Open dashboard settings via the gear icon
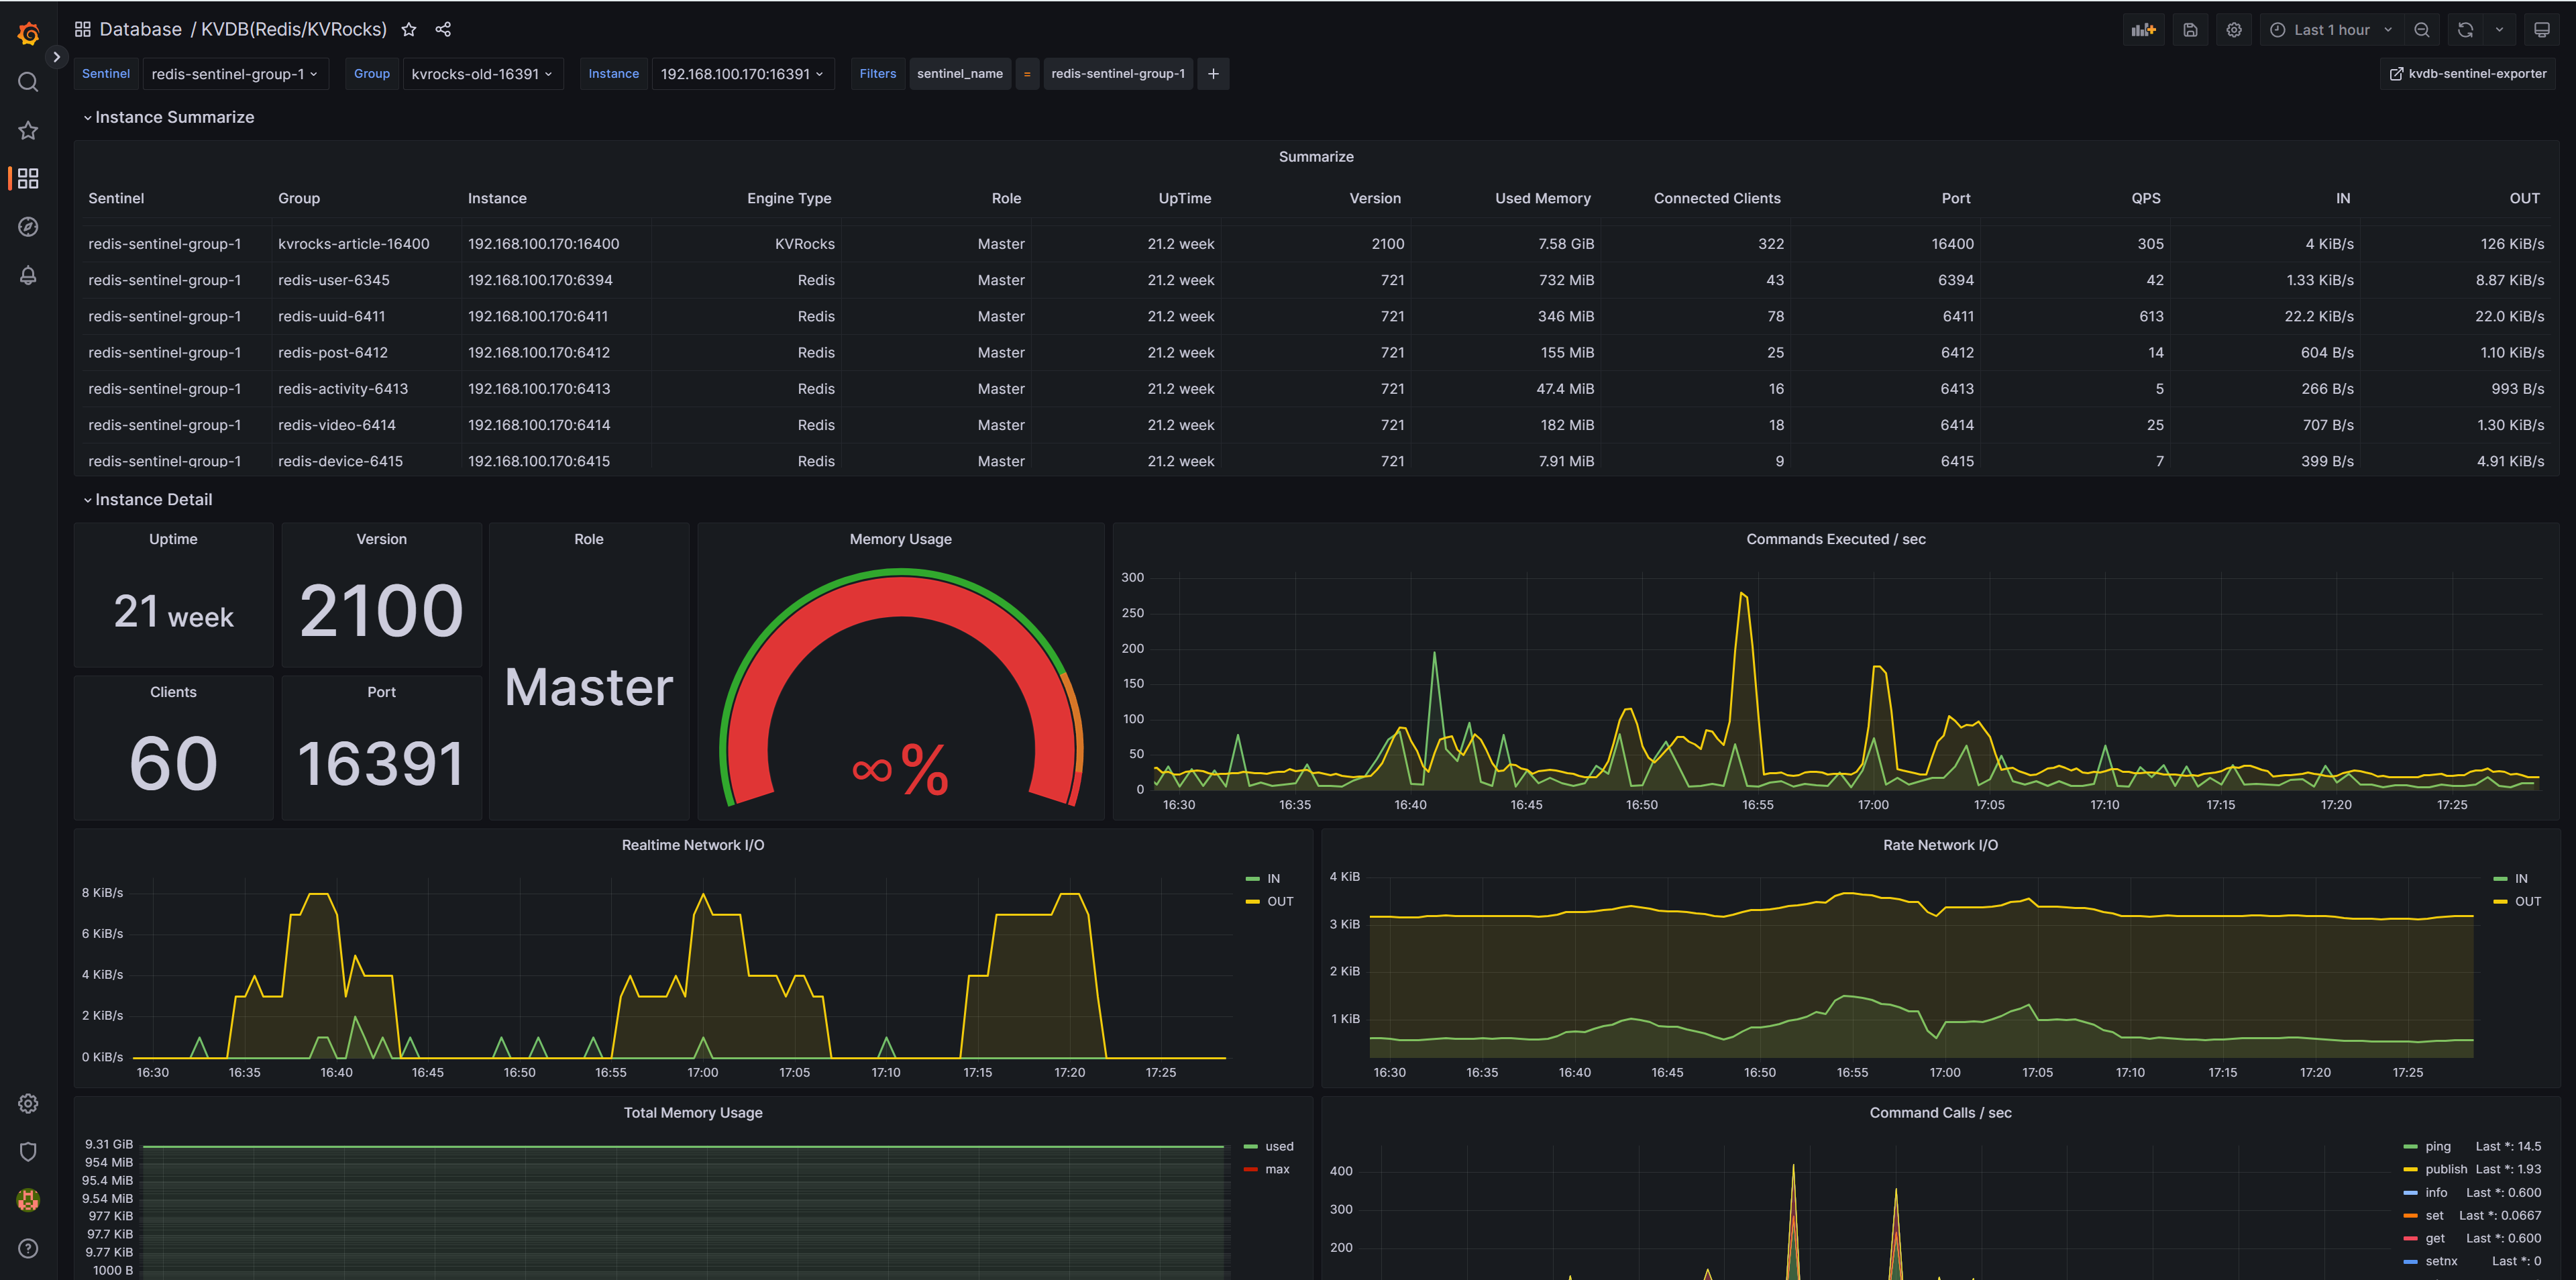 [2234, 29]
